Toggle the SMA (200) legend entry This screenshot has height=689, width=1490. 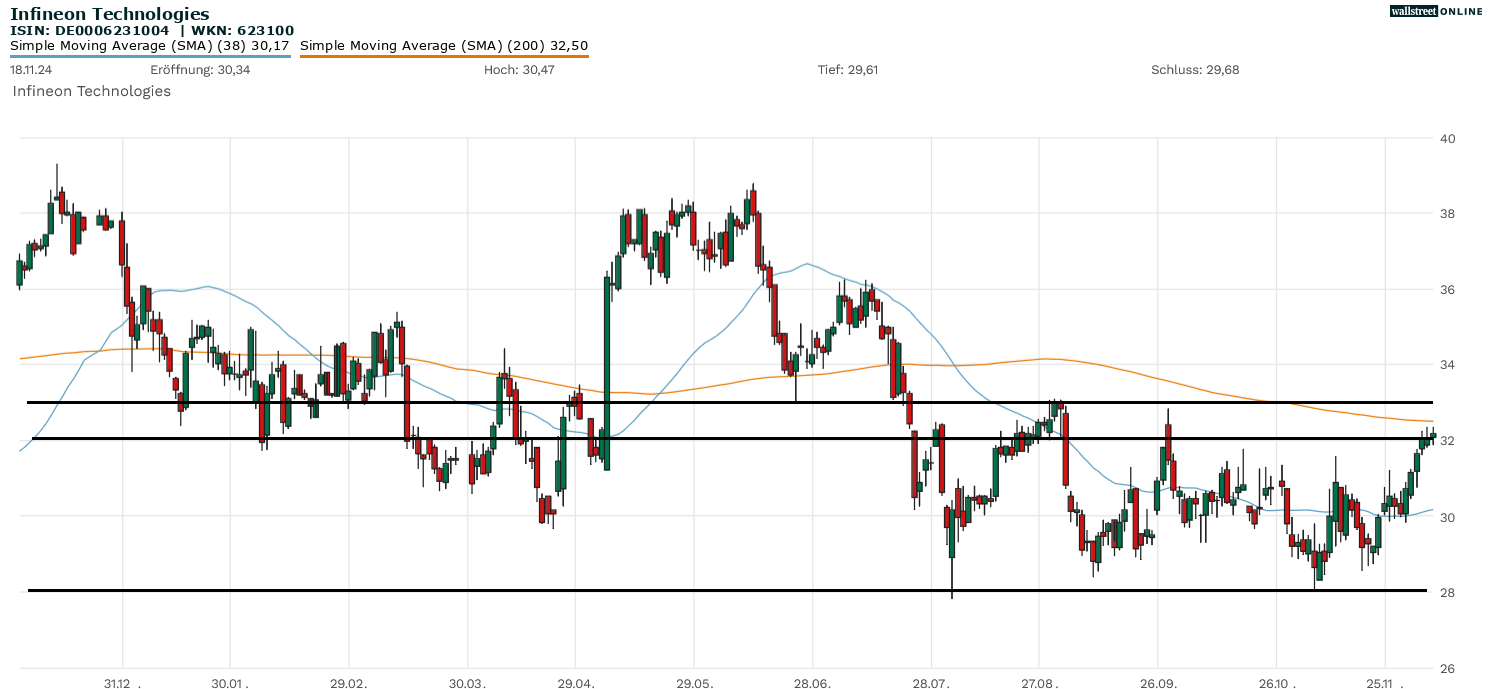(x=444, y=45)
